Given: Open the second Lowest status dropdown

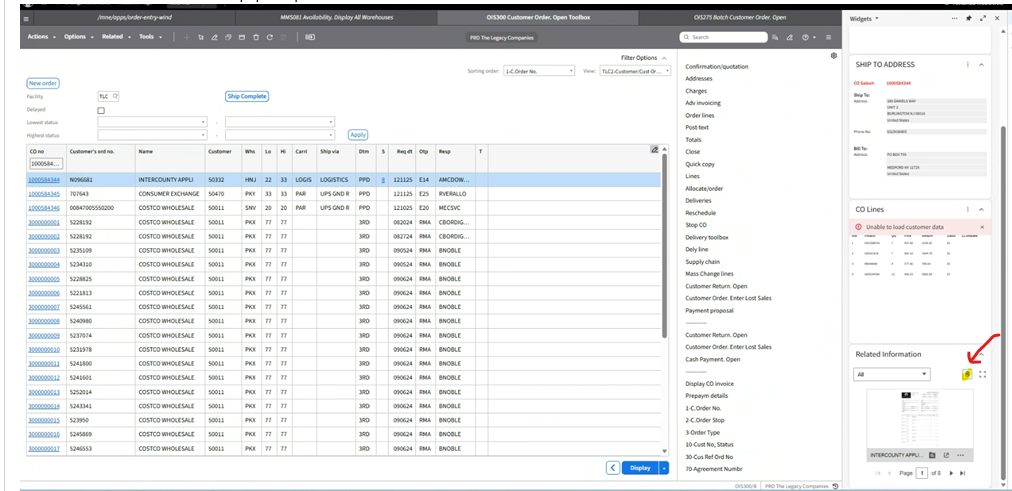Looking at the screenshot, I should [x=279, y=121].
